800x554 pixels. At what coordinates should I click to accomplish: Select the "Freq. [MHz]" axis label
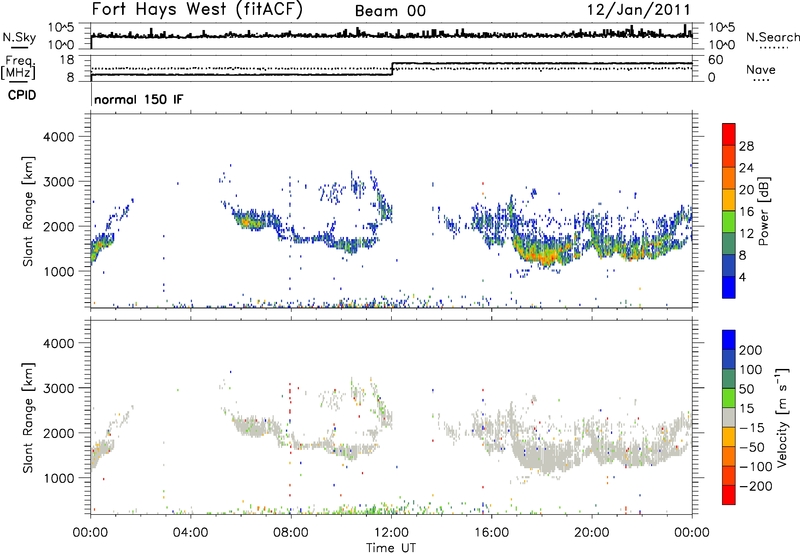tap(19, 67)
